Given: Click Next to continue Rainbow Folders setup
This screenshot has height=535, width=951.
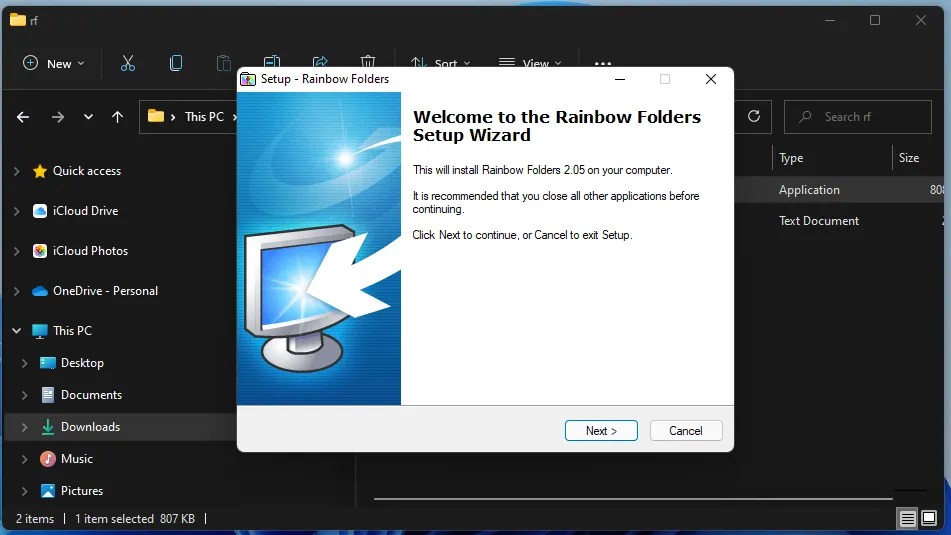Looking at the screenshot, I should click(x=601, y=431).
